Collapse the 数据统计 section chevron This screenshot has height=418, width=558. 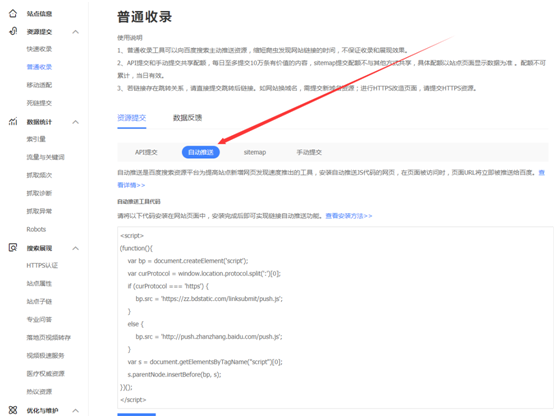click(x=75, y=122)
